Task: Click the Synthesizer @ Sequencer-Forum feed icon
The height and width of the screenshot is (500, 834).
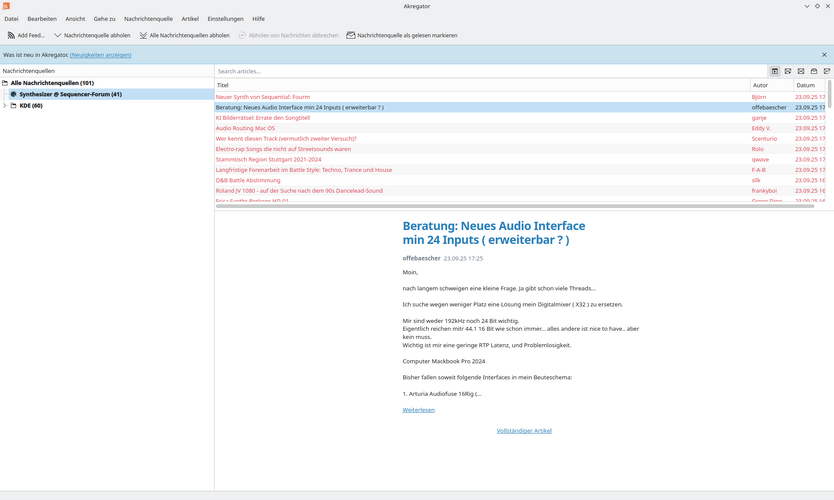Action: (x=13, y=94)
